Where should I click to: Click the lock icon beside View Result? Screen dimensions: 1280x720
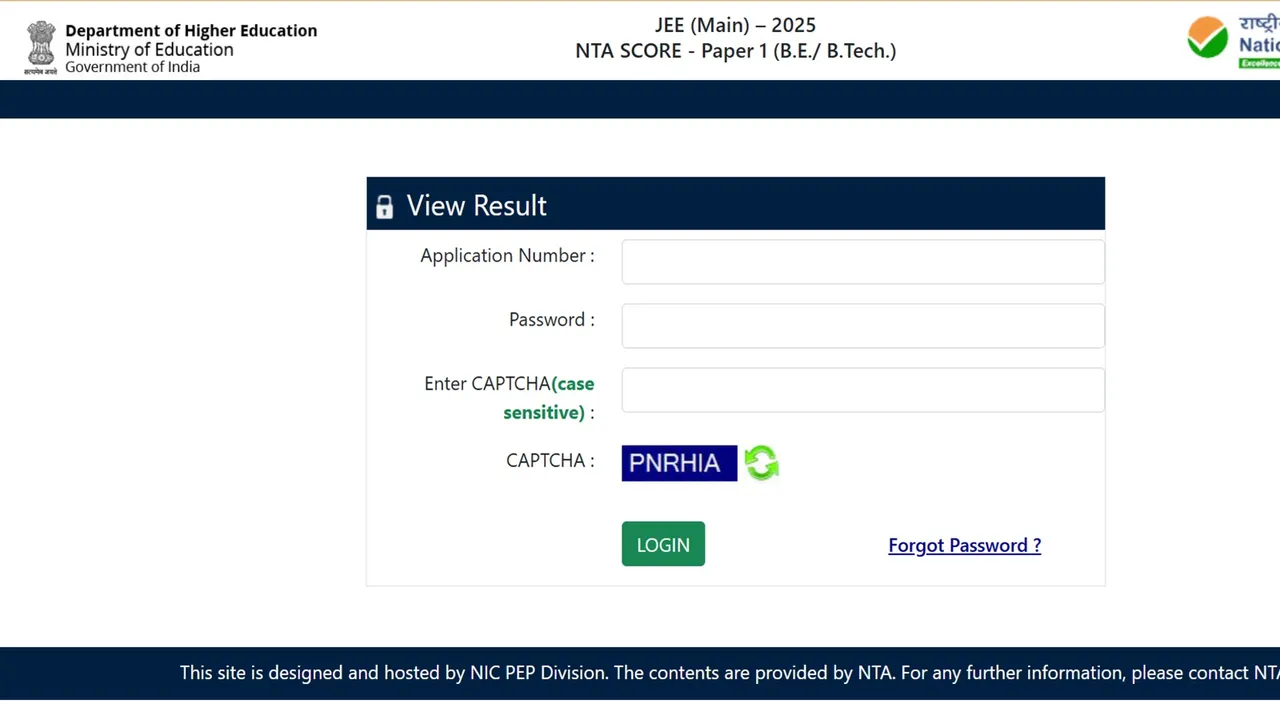[384, 206]
